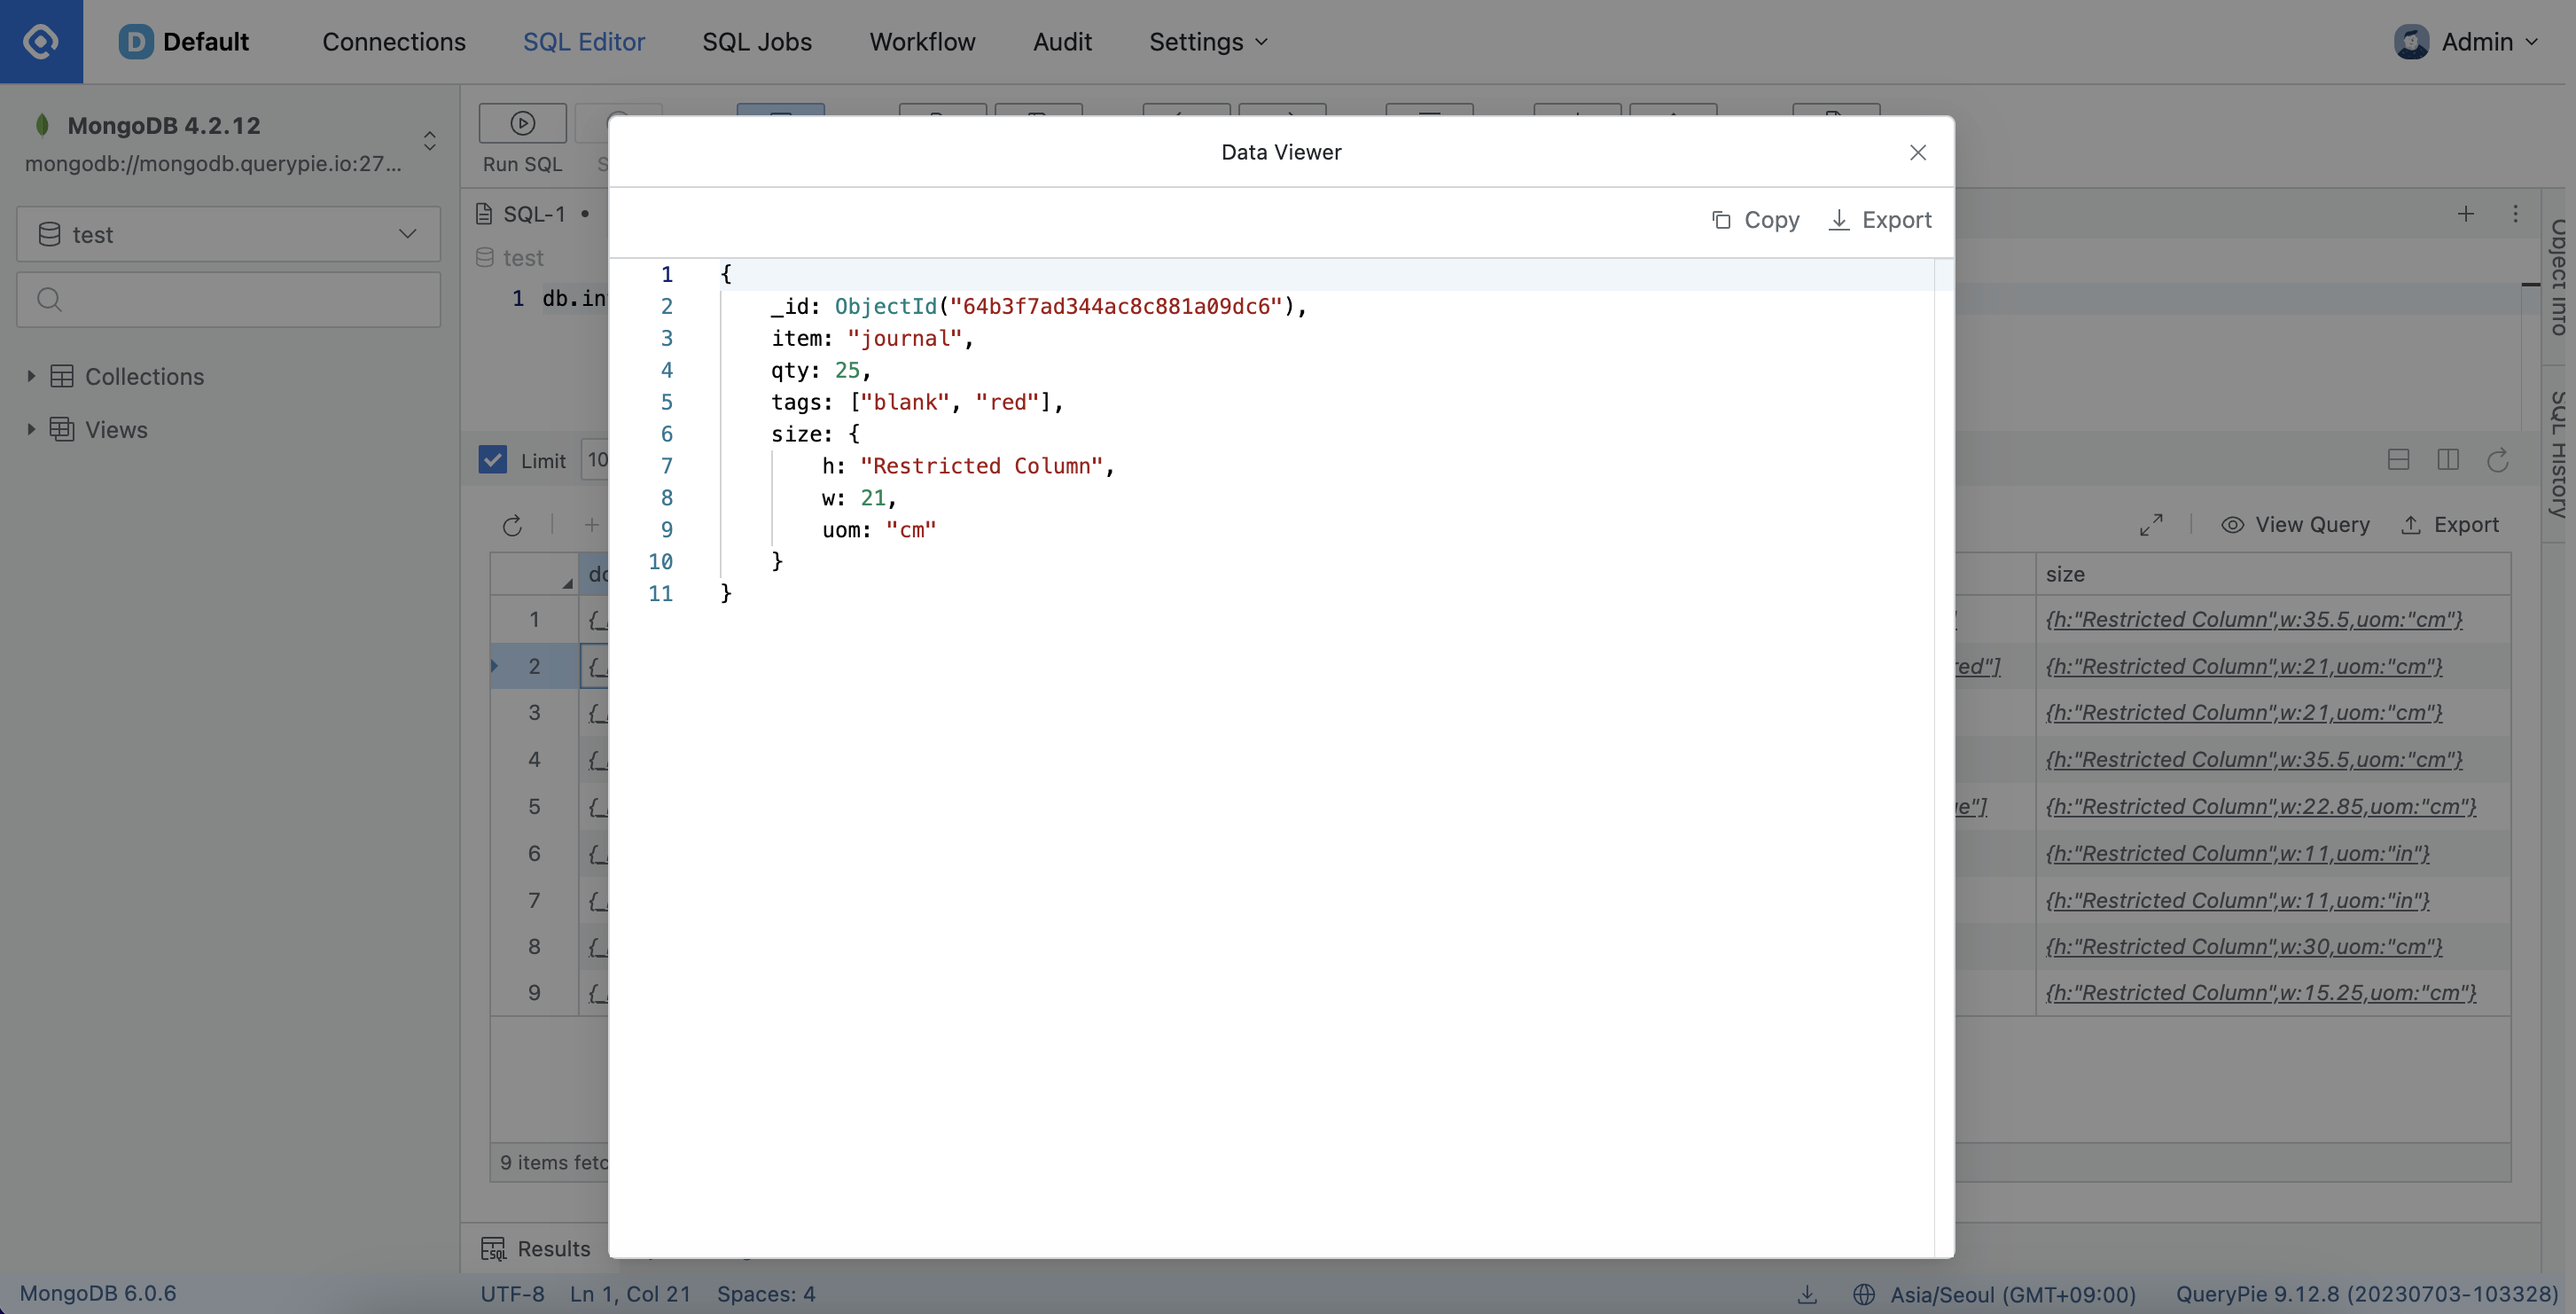Switch to horizontal split layout
The width and height of the screenshot is (2576, 1314).
2398,459
